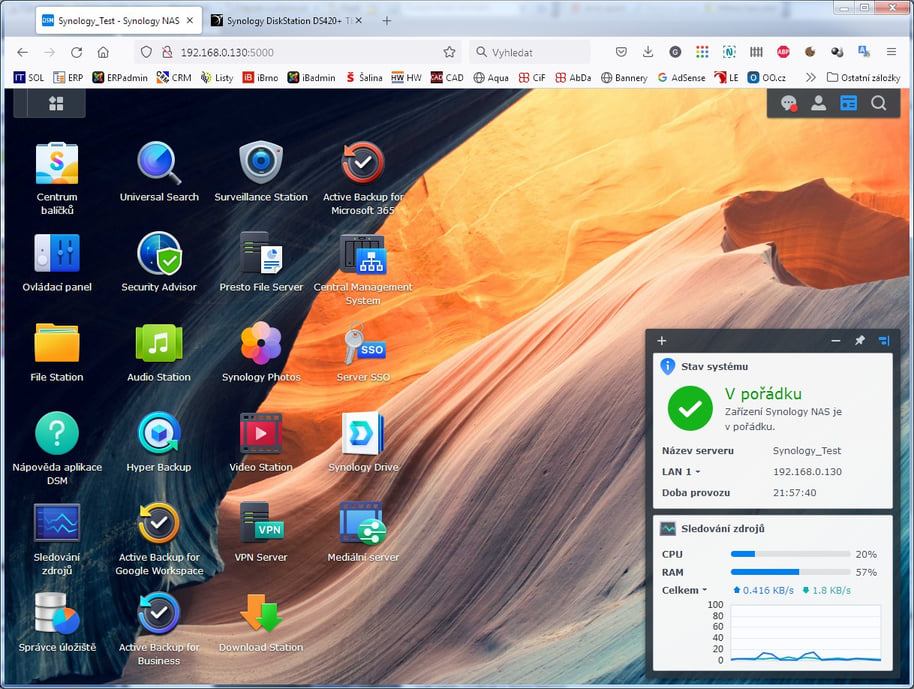The width and height of the screenshot is (914, 689).
Task: Switch to Synology DiskStation DS420+ tab
Action: [x=286, y=20]
